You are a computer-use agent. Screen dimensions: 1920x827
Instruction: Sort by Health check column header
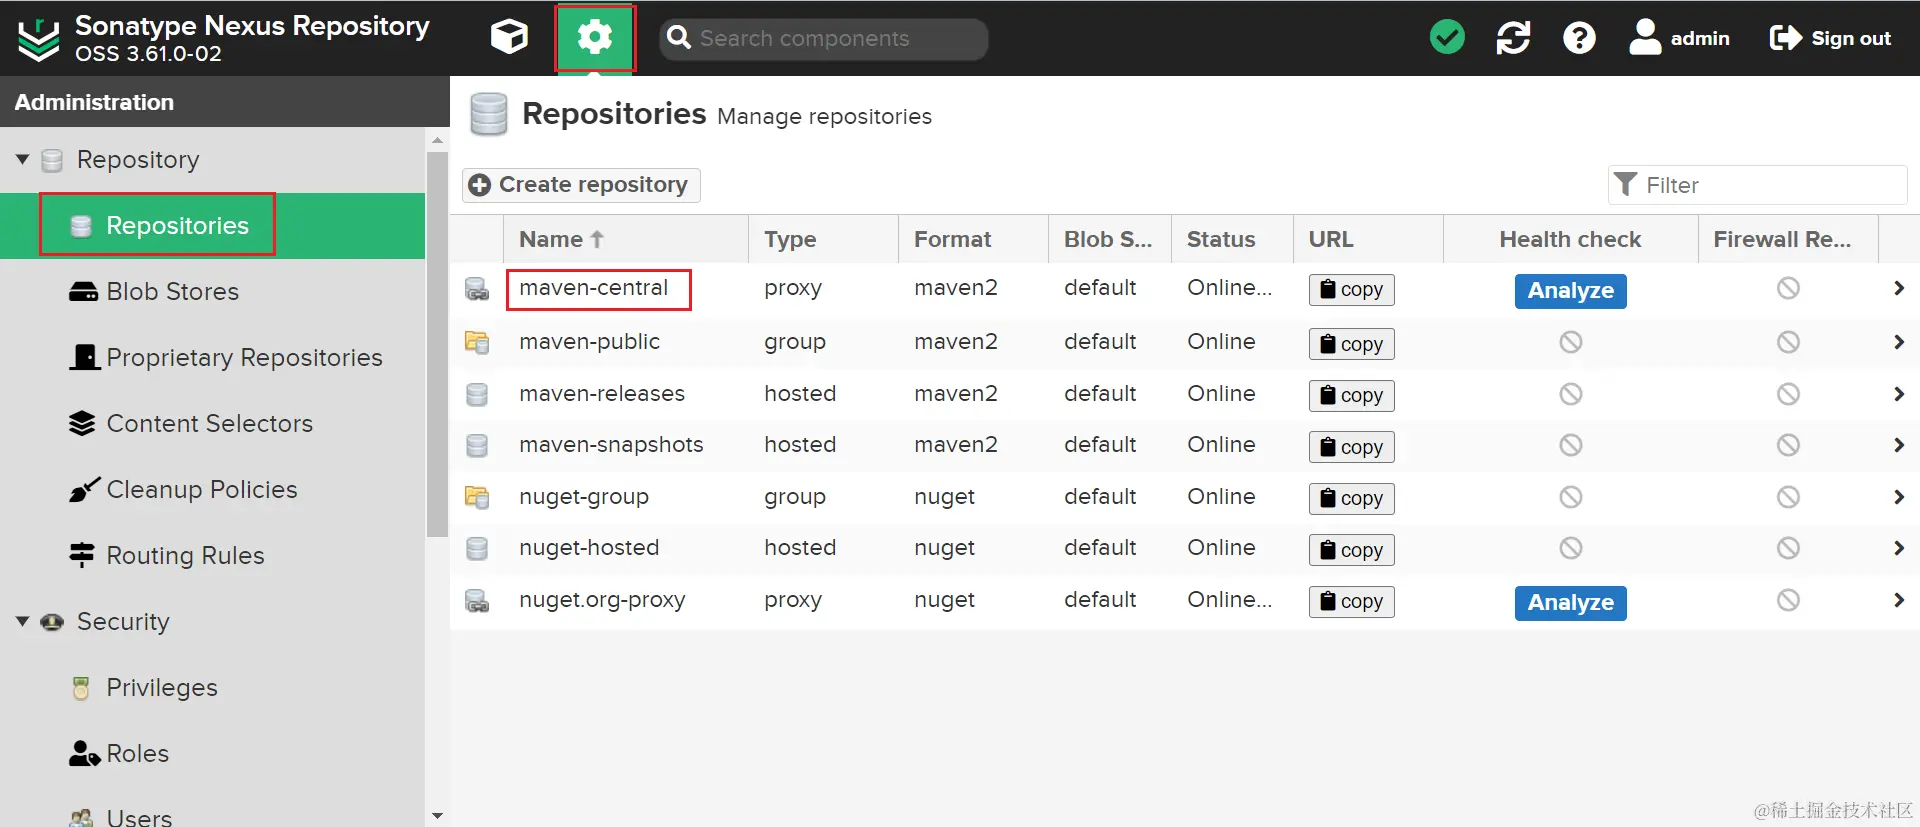tap(1570, 240)
